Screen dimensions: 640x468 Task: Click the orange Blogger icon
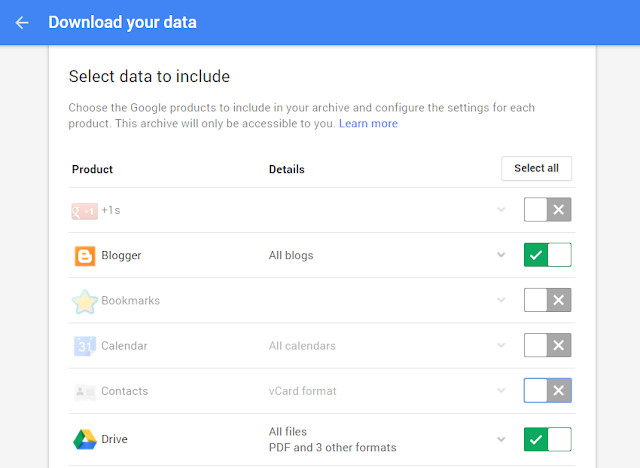(x=85, y=256)
